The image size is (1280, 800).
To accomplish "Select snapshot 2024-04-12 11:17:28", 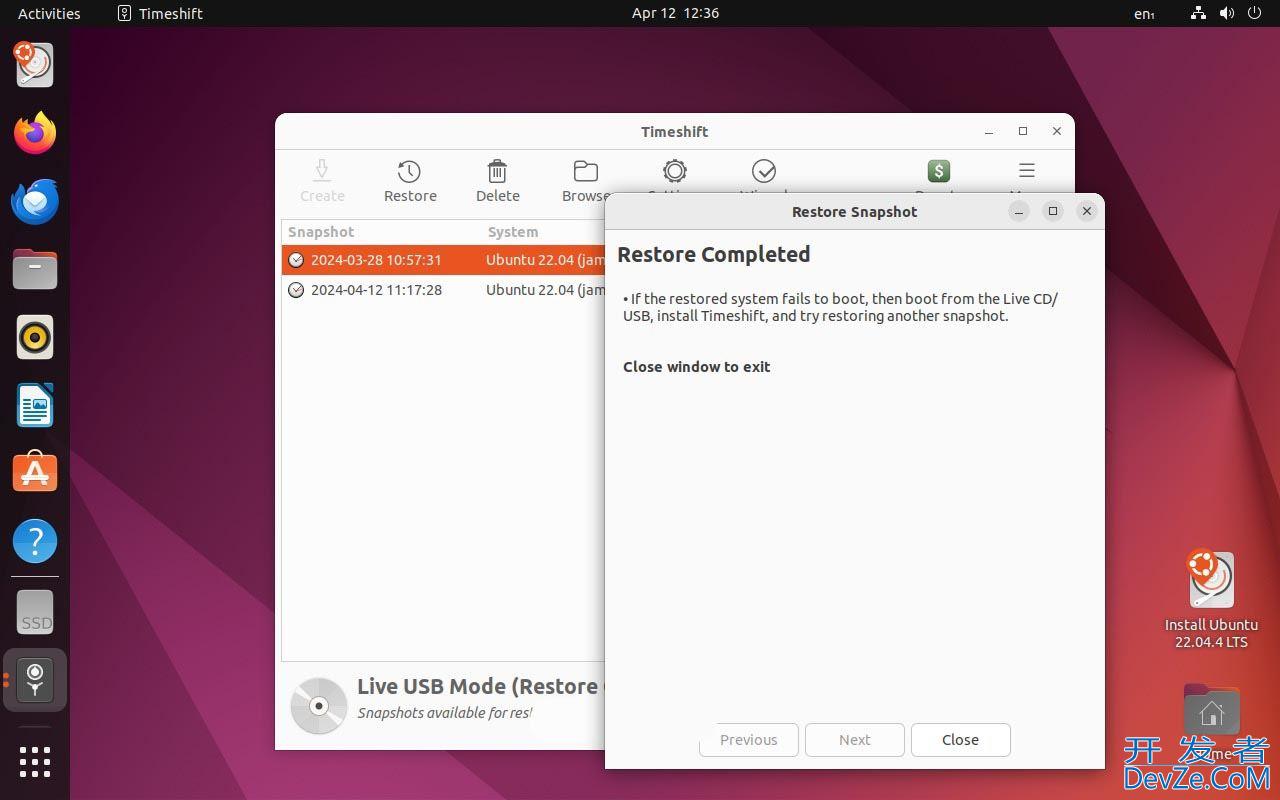I will coord(444,290).
